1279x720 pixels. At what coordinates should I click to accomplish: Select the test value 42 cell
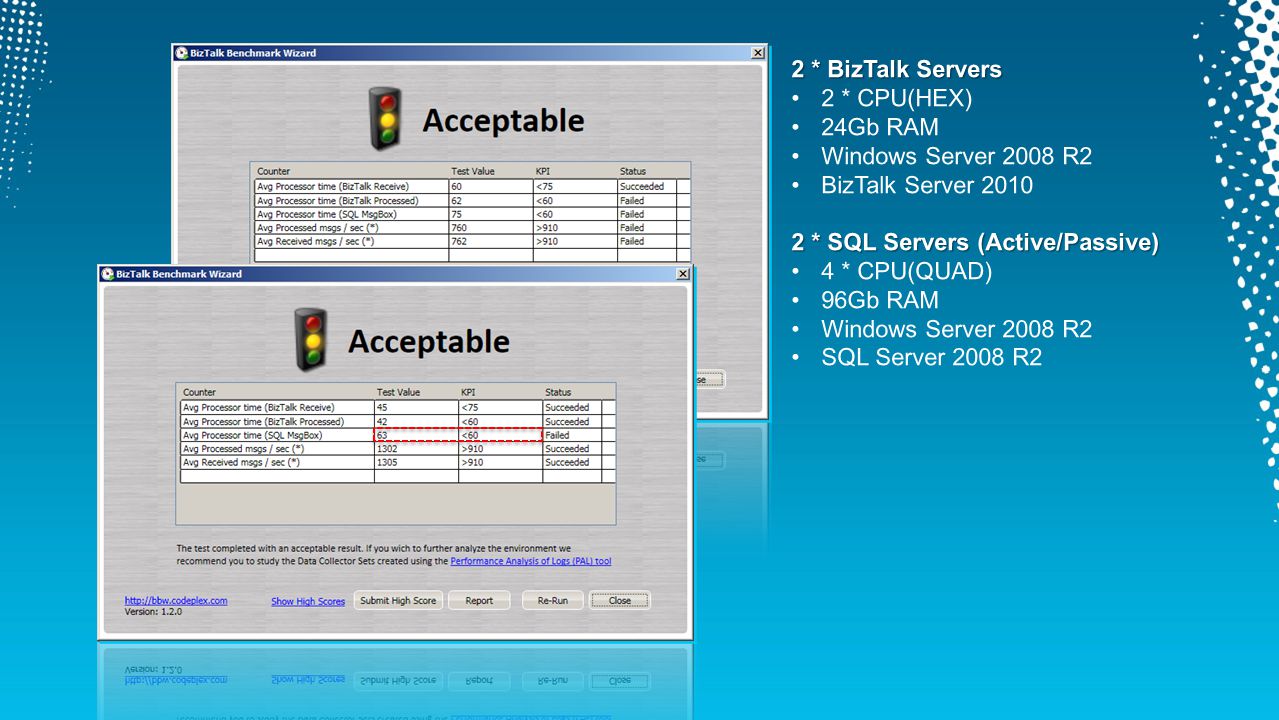point(416,421)
